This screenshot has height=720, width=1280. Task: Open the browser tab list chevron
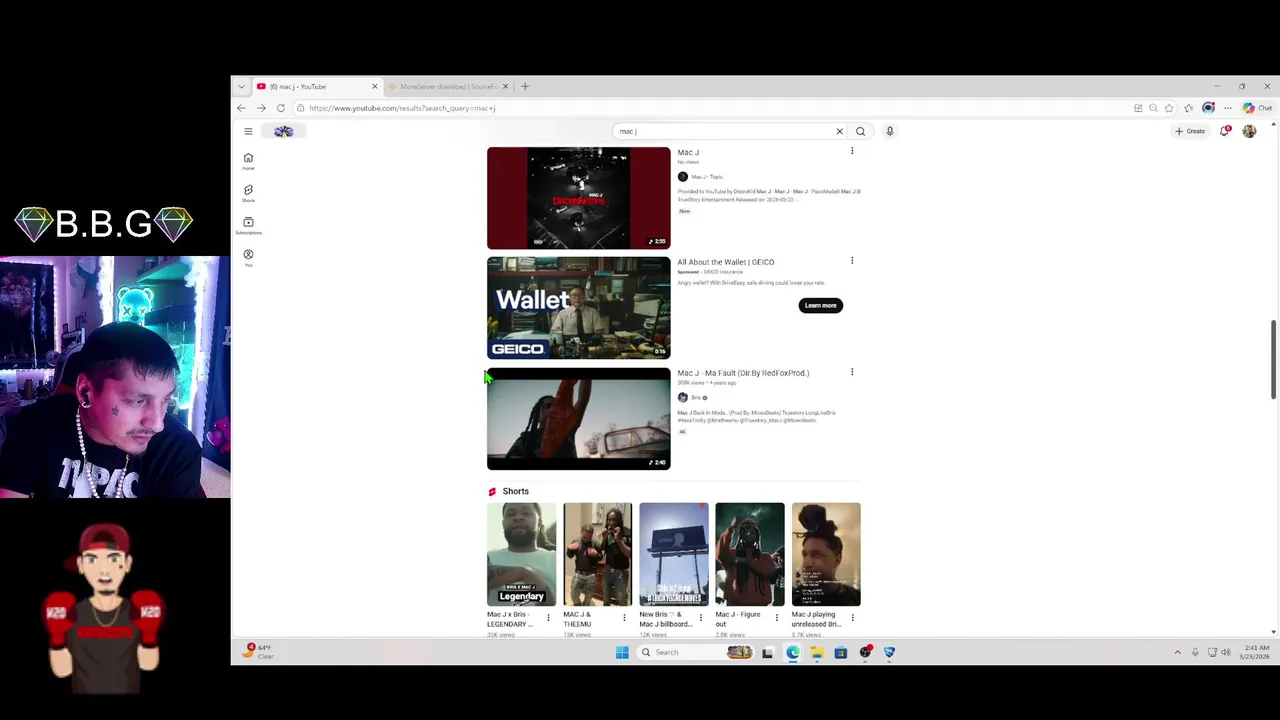point(241,86)
